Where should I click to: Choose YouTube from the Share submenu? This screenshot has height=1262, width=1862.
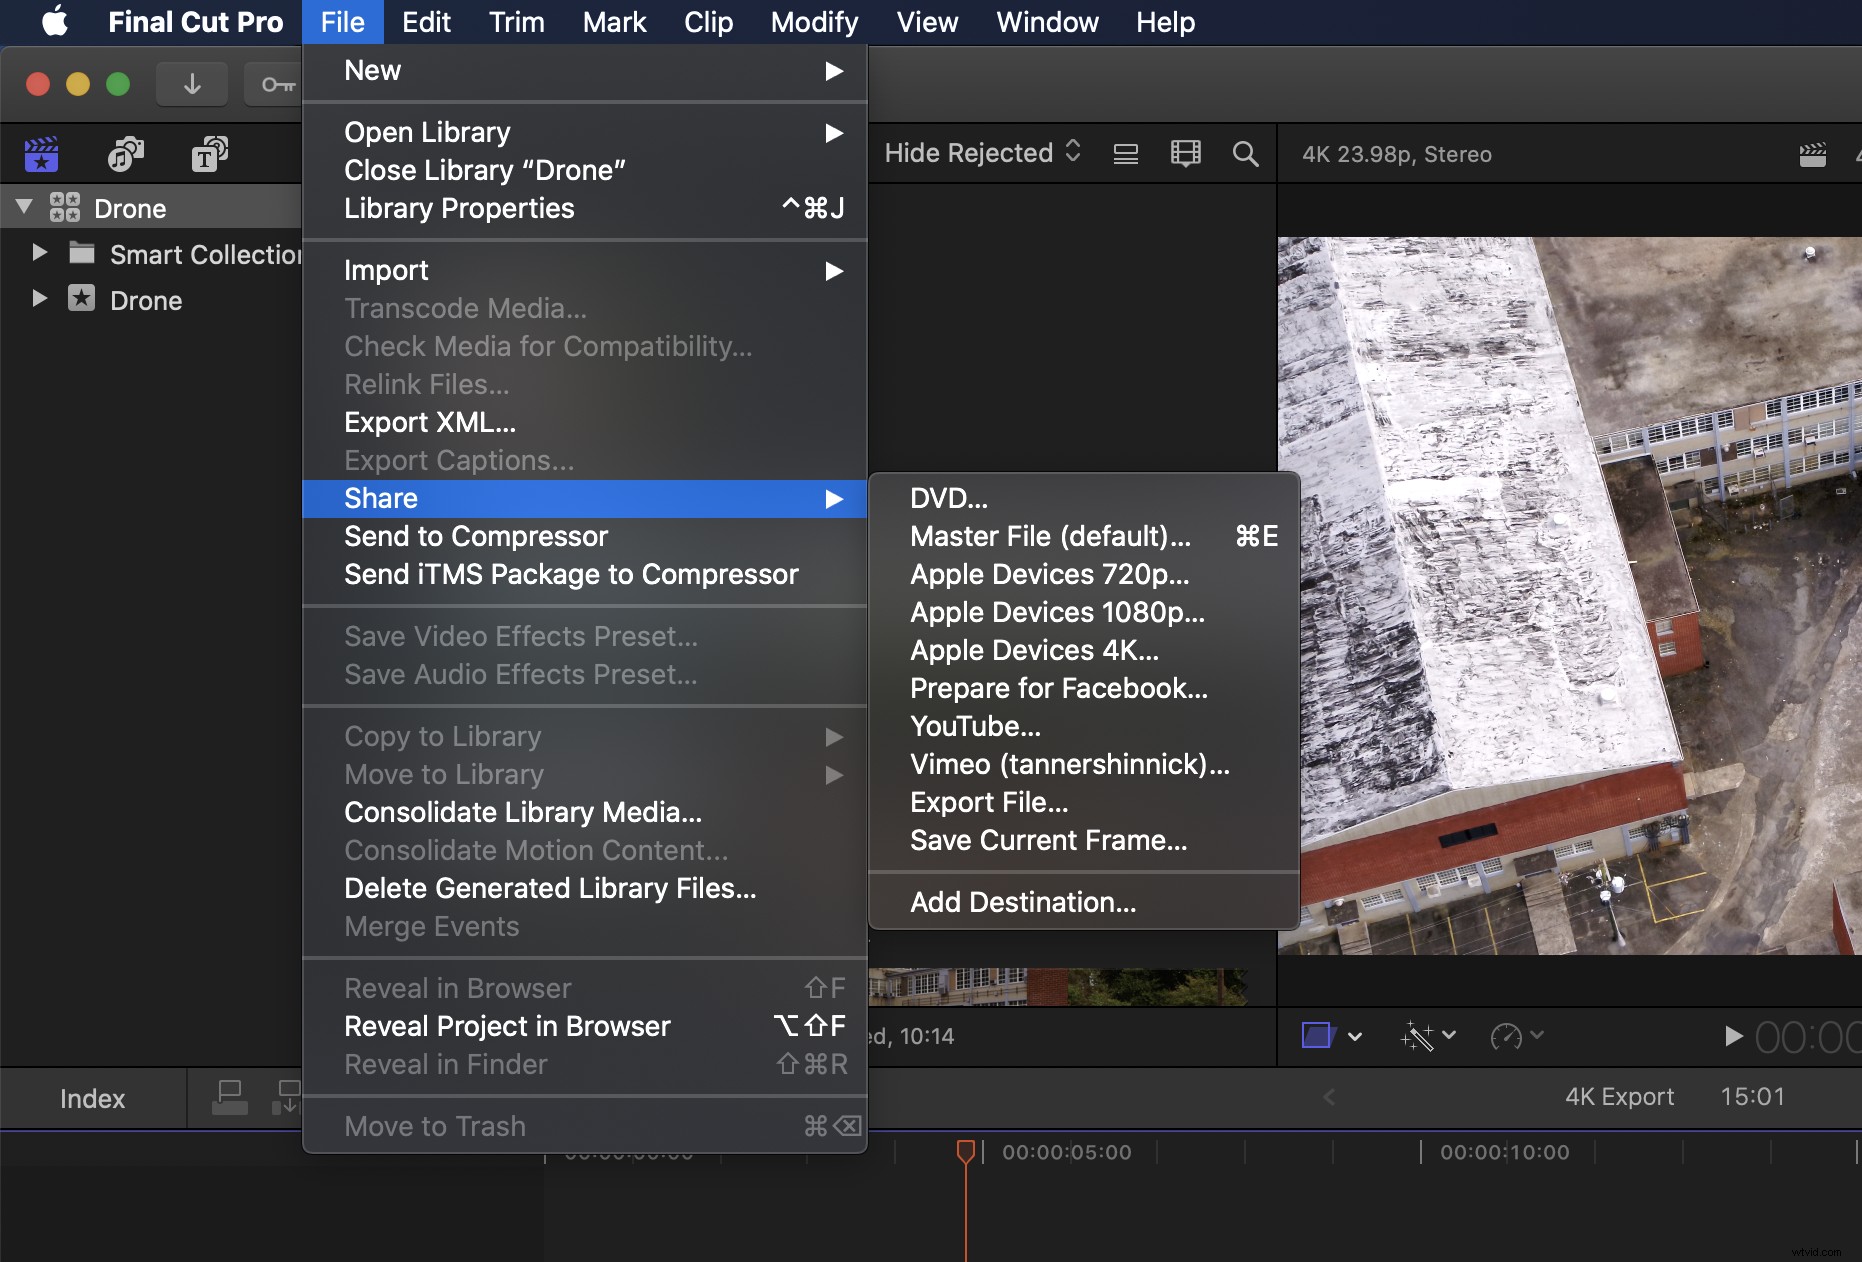pos(974,726)
